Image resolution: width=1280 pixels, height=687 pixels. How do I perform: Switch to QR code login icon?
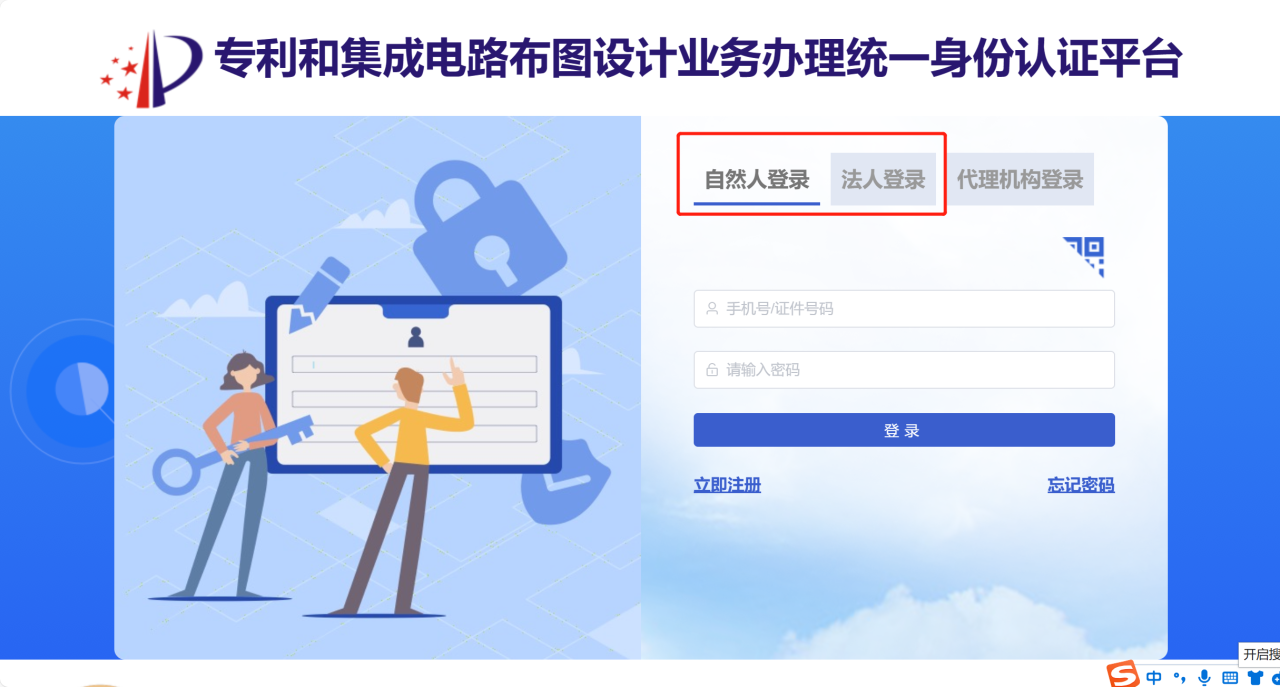[x=1083, y=256]
